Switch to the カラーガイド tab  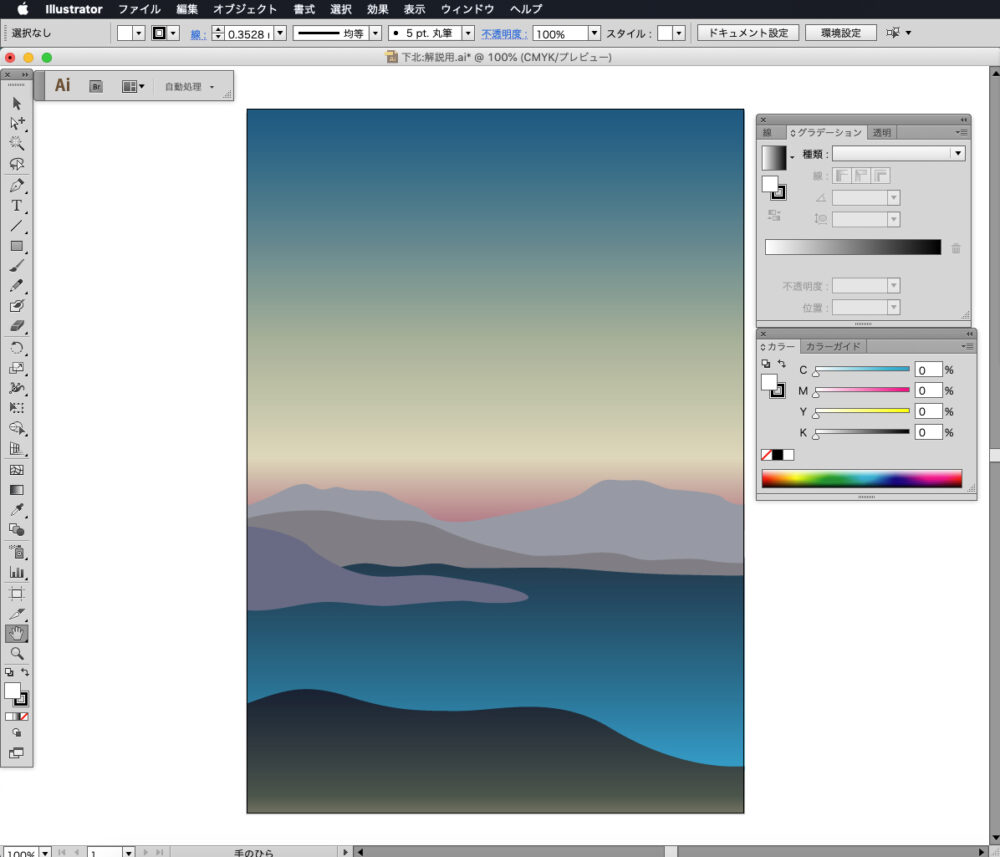coord(833,346)
